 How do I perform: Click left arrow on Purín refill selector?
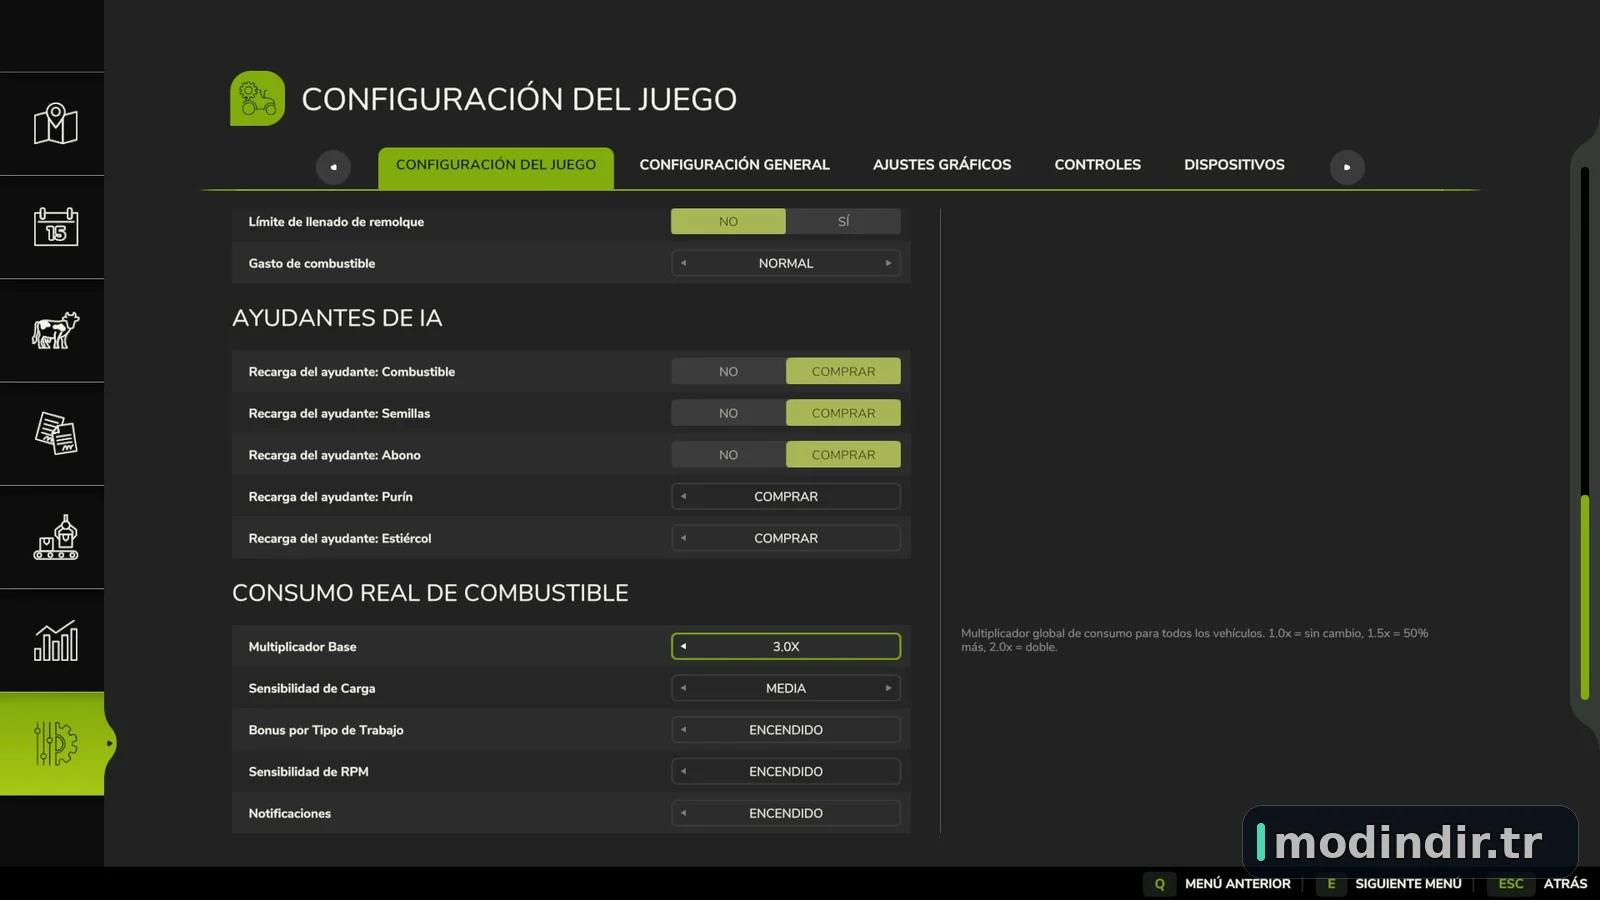tap(684, 497)
